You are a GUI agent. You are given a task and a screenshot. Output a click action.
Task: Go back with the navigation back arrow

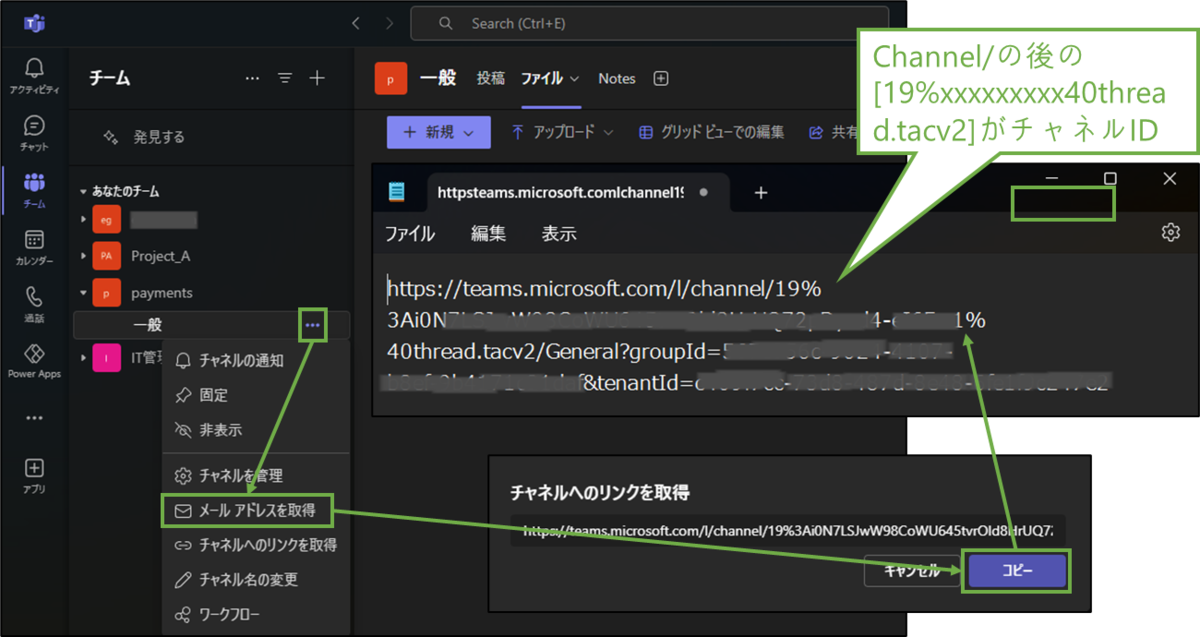[356, 23]
